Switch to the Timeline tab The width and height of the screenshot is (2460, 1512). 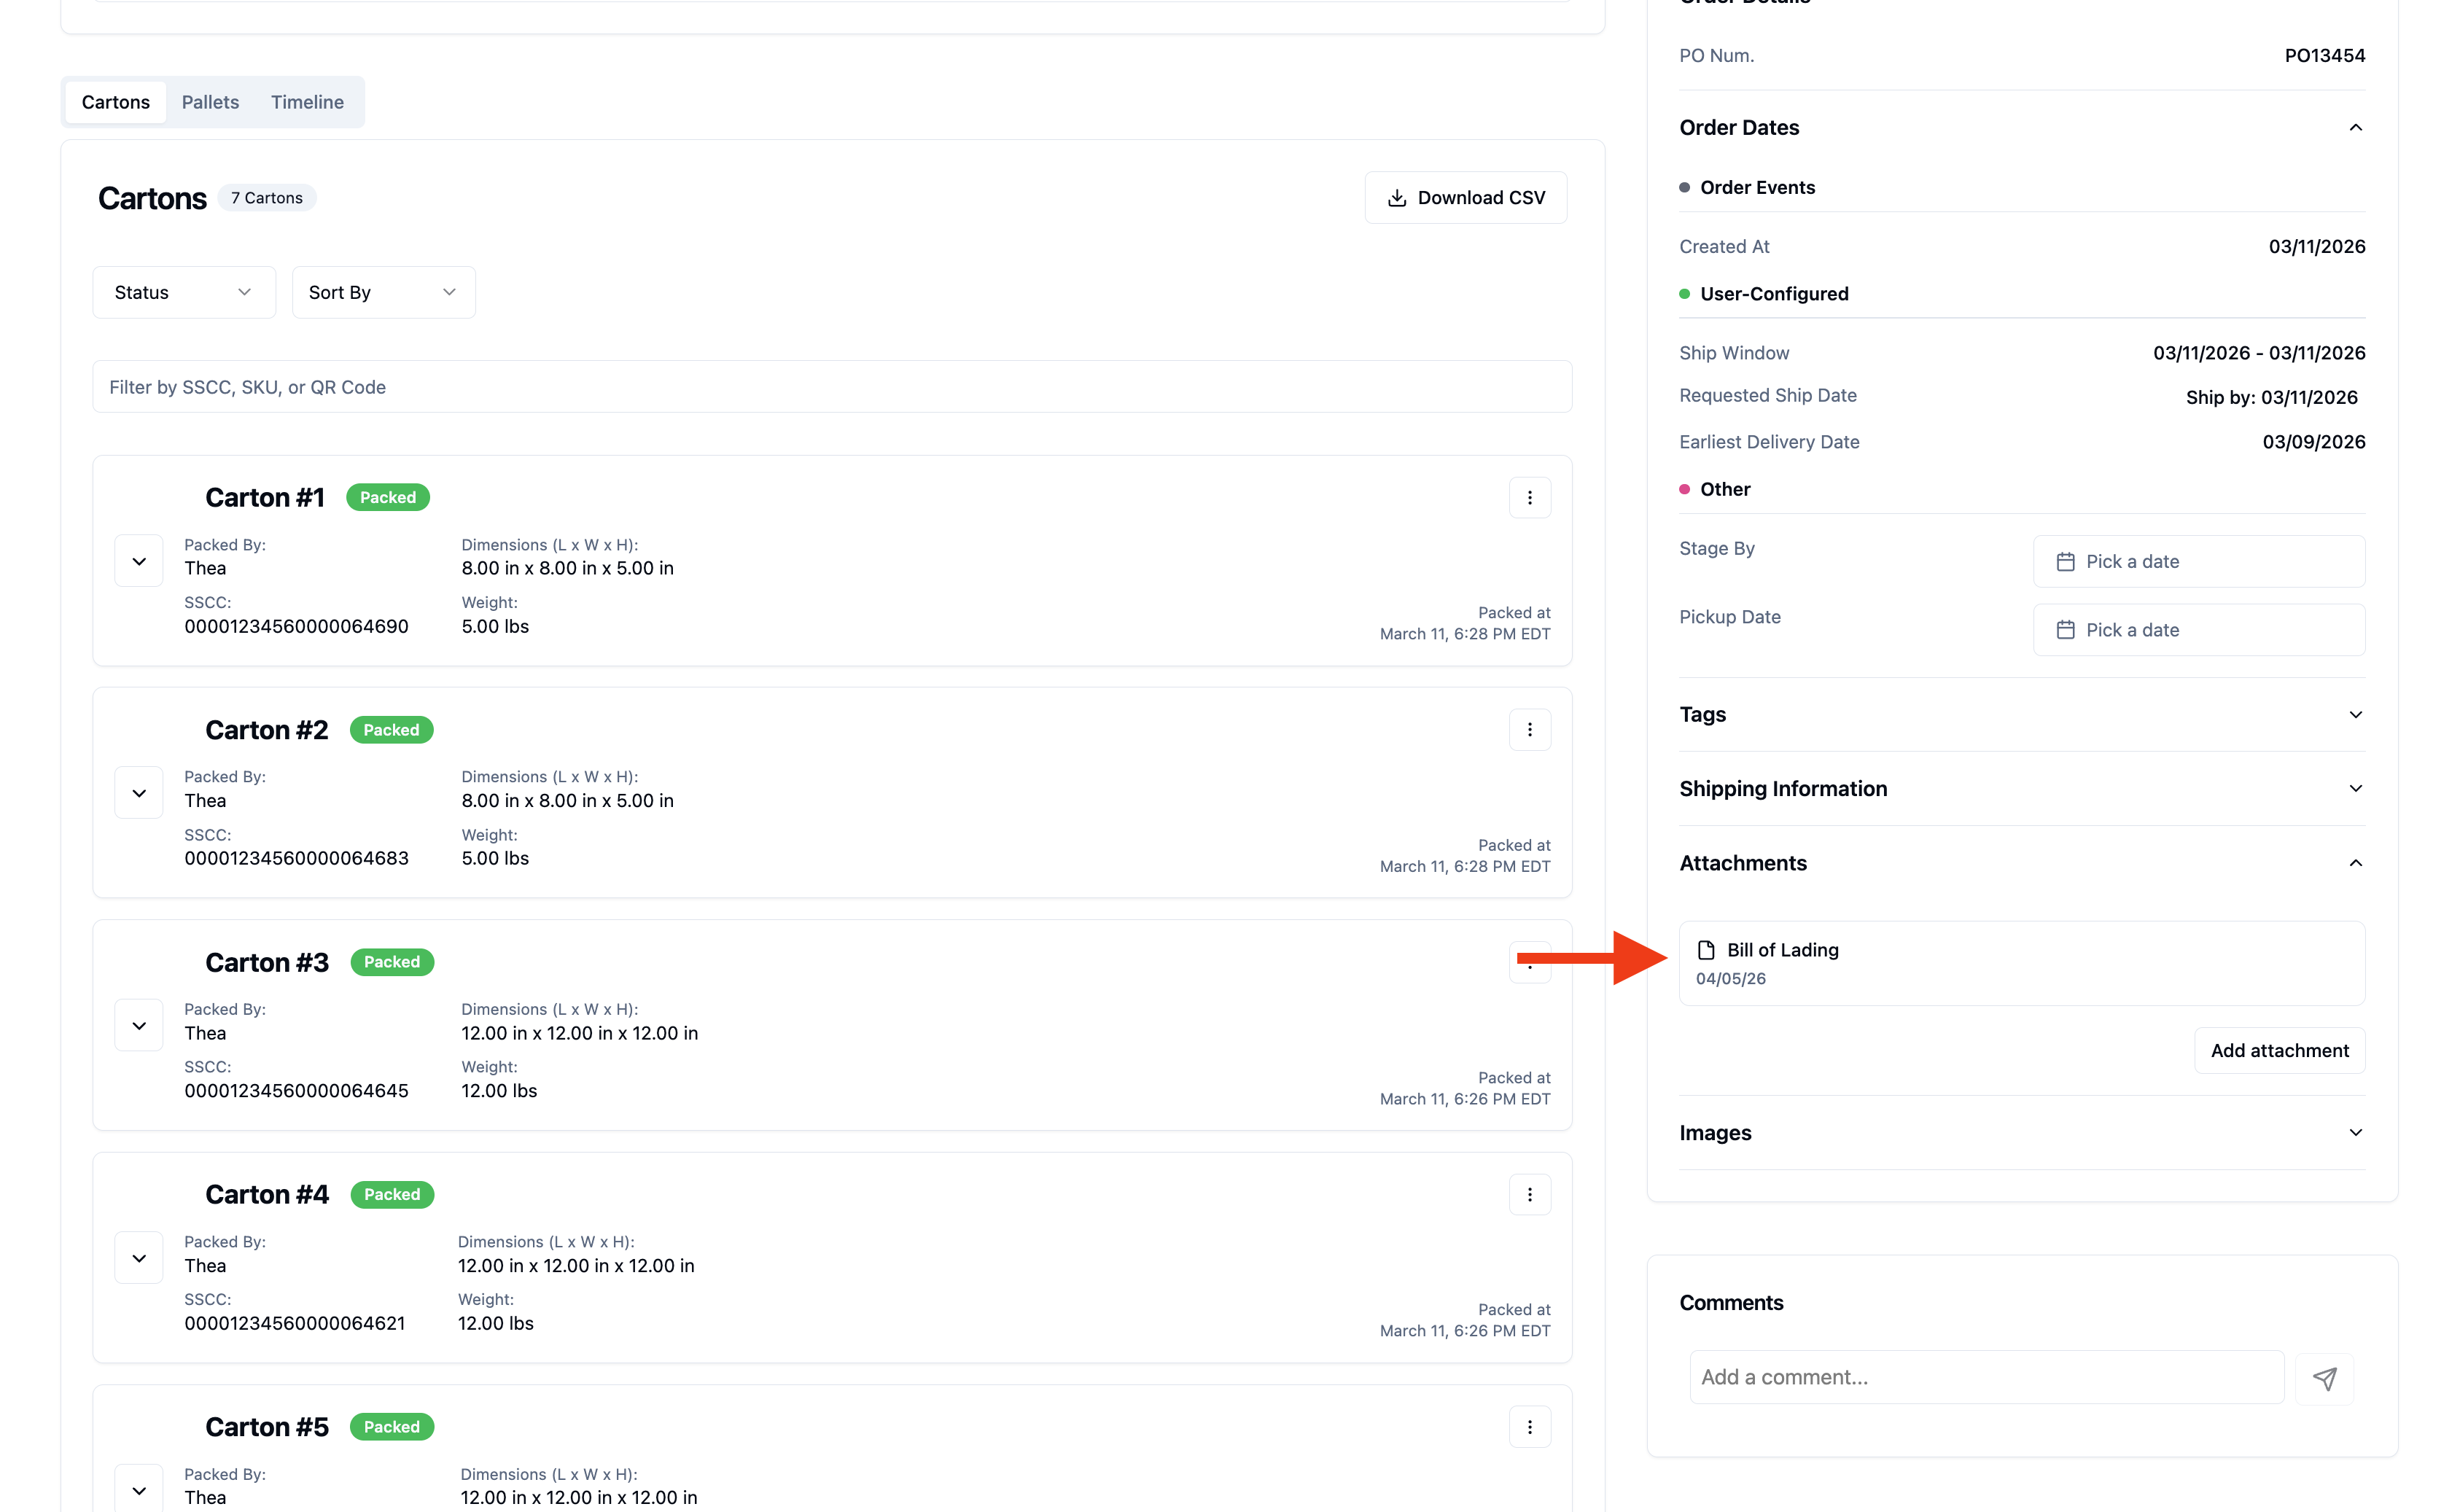point(307,102)
